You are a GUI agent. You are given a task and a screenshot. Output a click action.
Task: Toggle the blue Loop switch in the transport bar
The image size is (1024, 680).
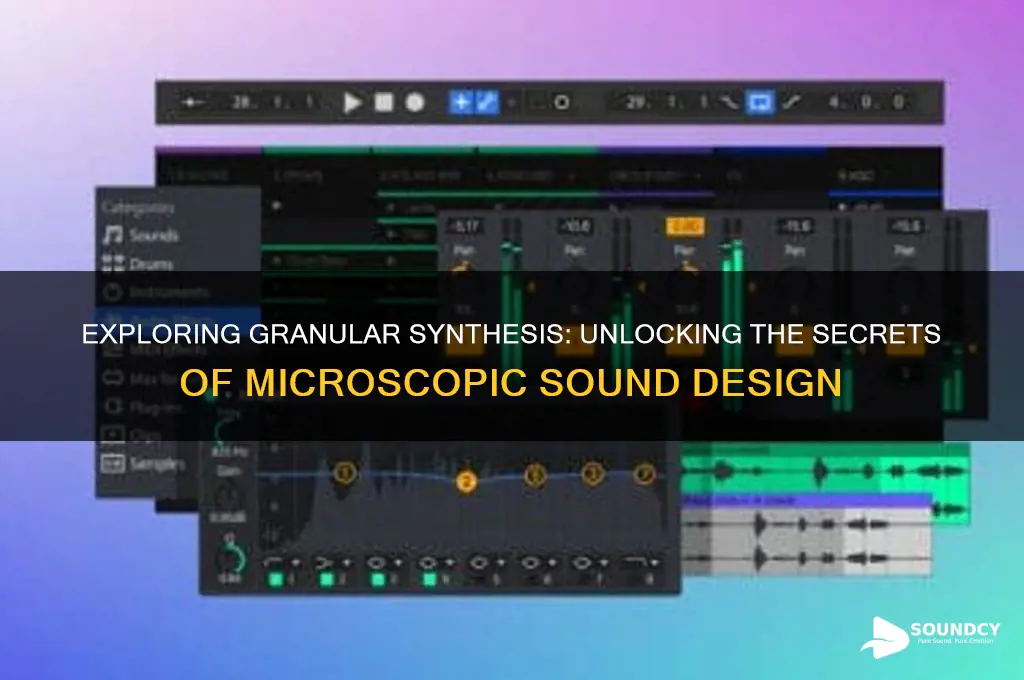point(760,102)
